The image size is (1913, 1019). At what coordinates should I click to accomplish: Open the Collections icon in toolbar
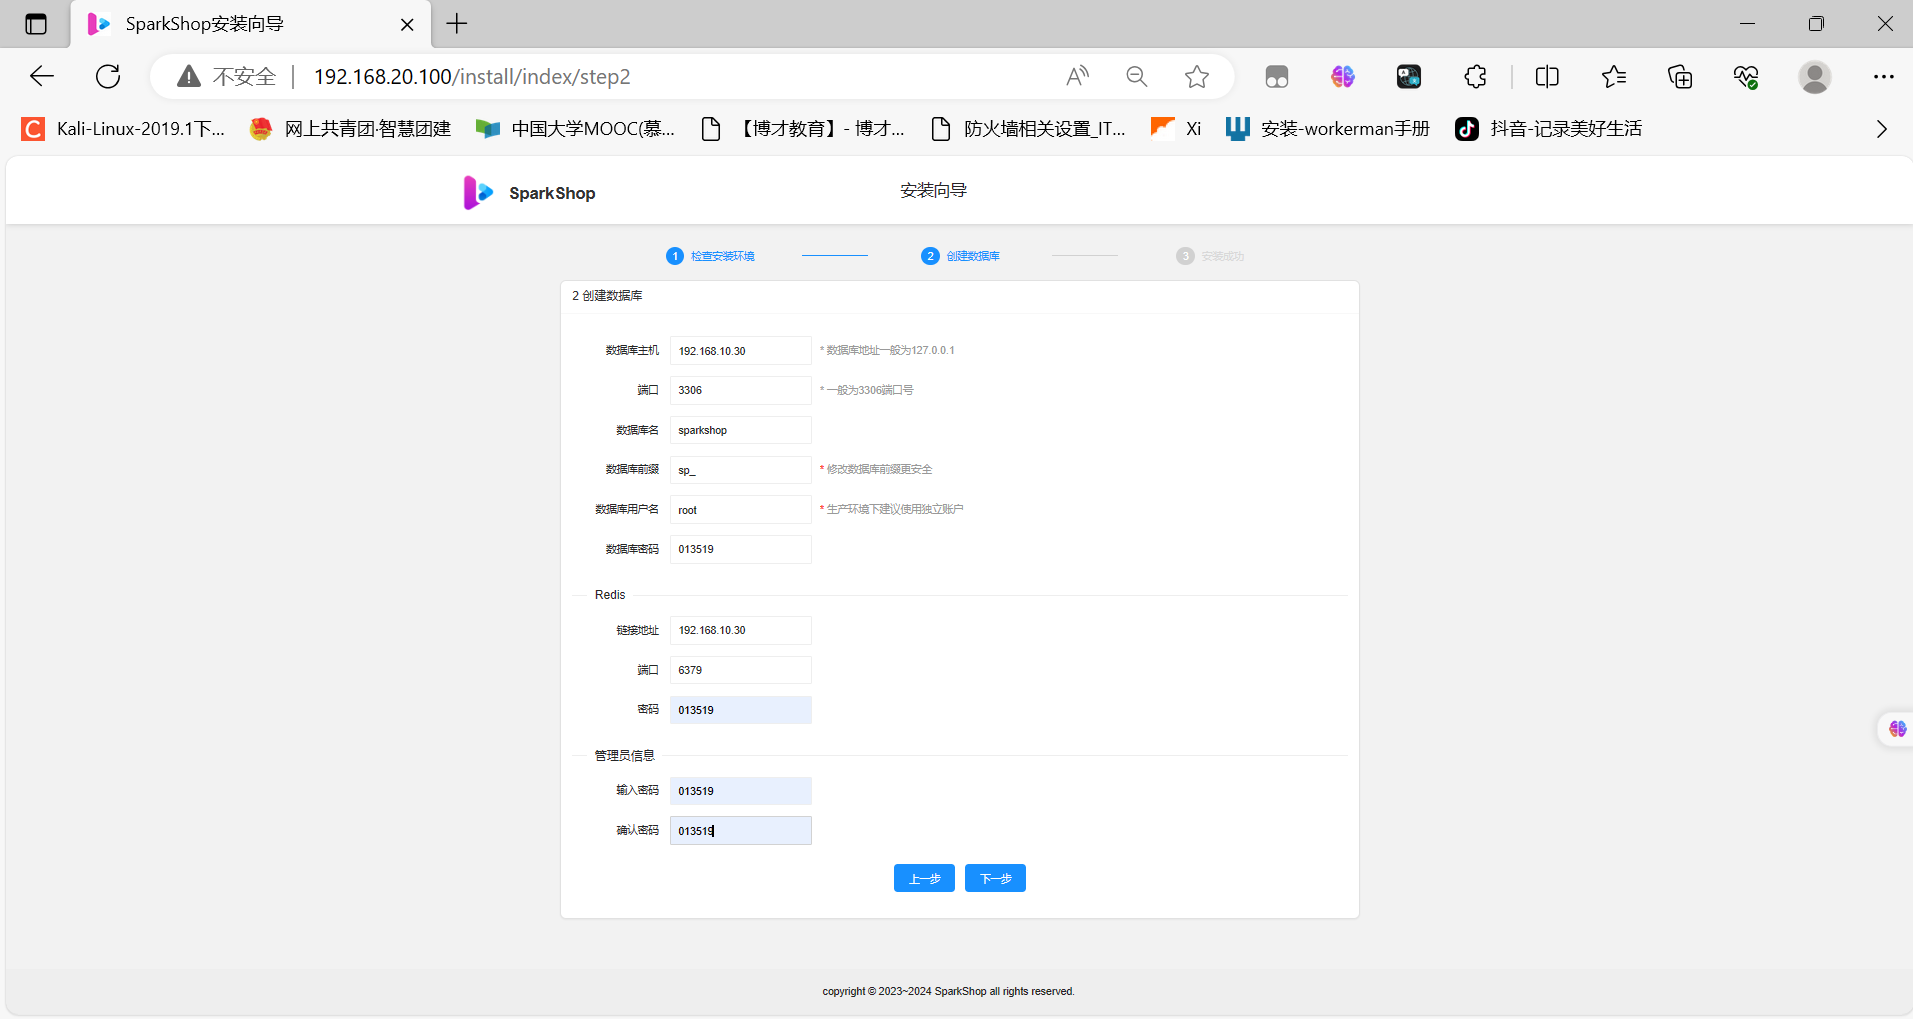point(1680,76)
